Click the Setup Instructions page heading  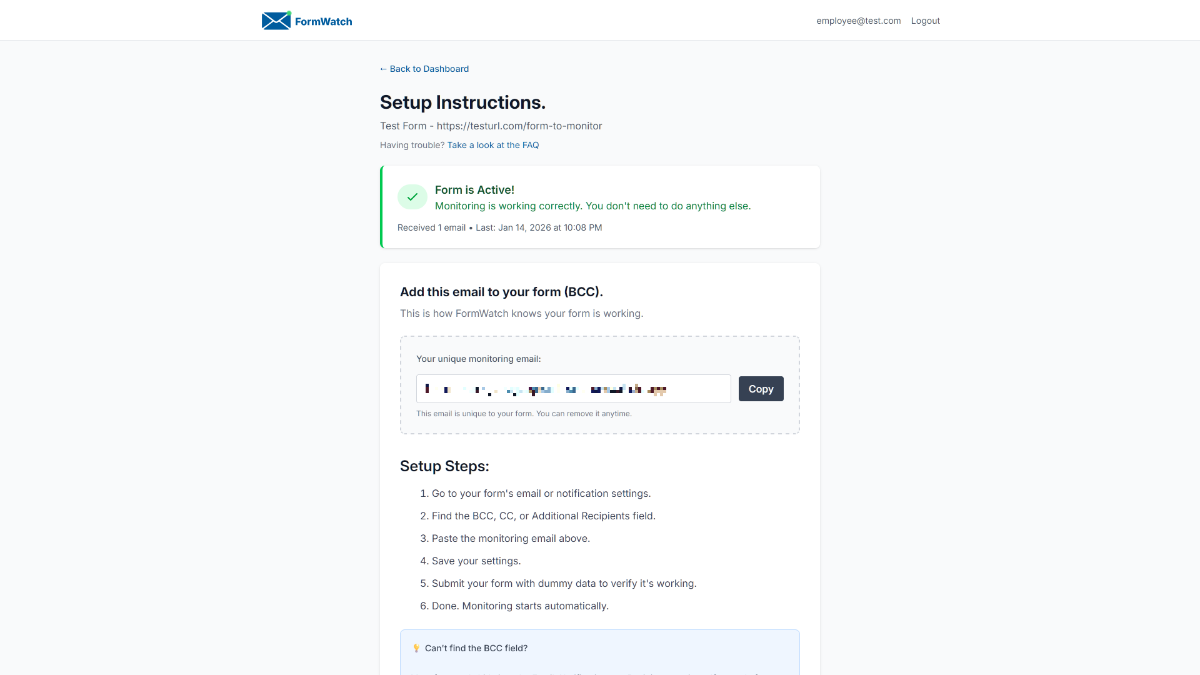pos(463,102)
